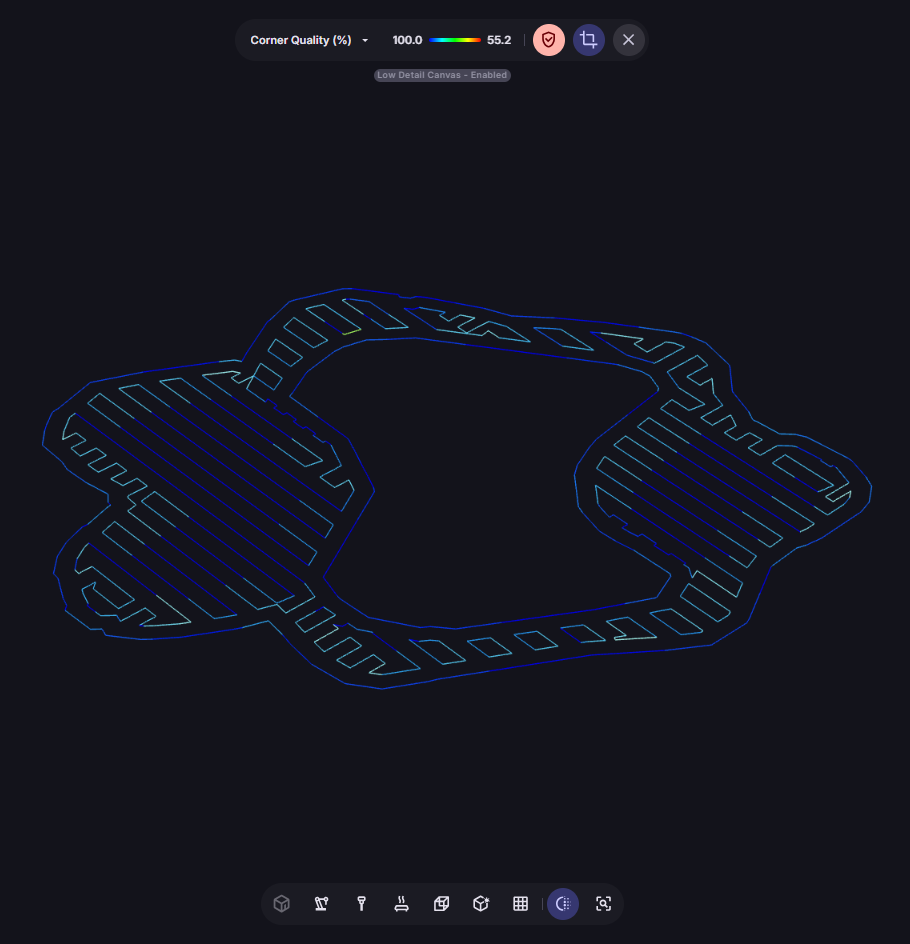Screen dimensions: 910x944
Task: Open the Corner Quality (%) metric dropdown
Action: click(301, 40)
